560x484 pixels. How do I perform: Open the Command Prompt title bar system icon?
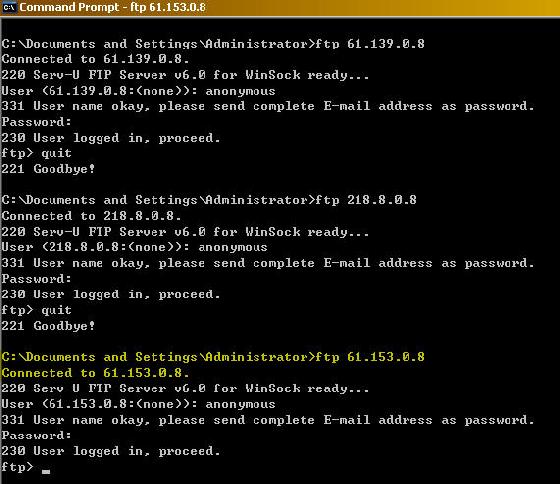tap(9, 7)
